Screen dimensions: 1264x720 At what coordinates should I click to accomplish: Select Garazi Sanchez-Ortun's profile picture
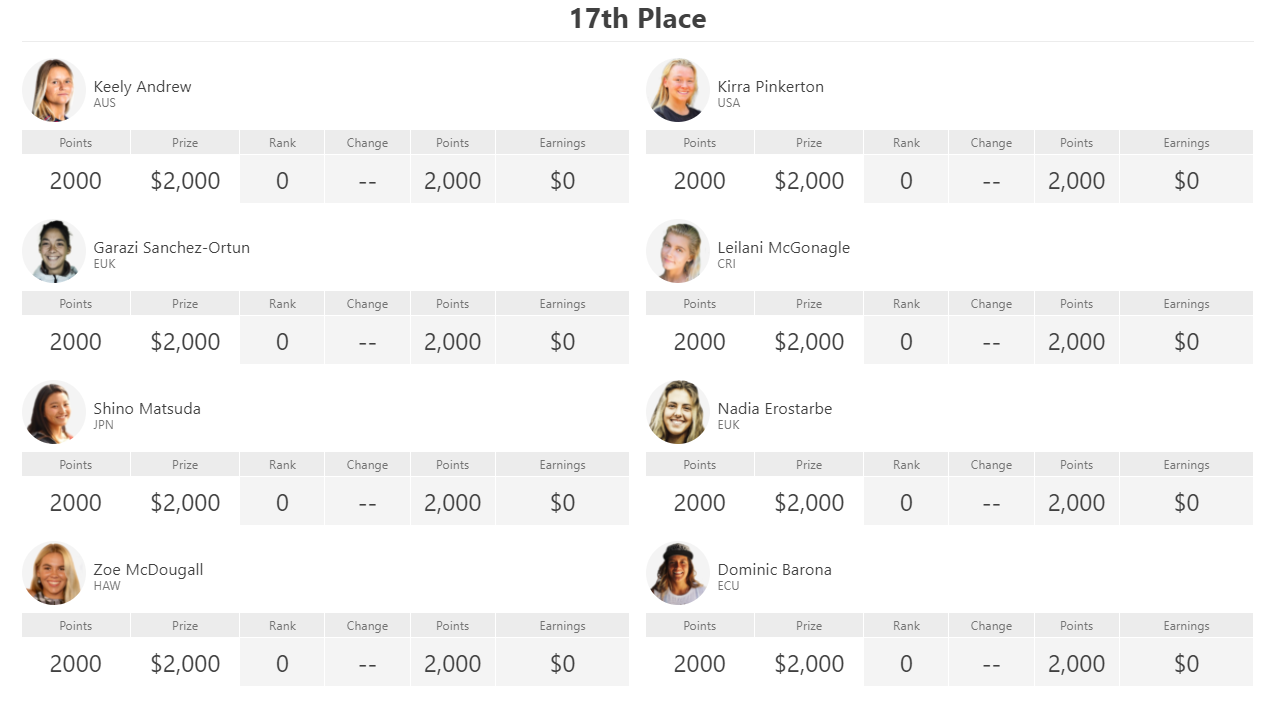[54, 251]
